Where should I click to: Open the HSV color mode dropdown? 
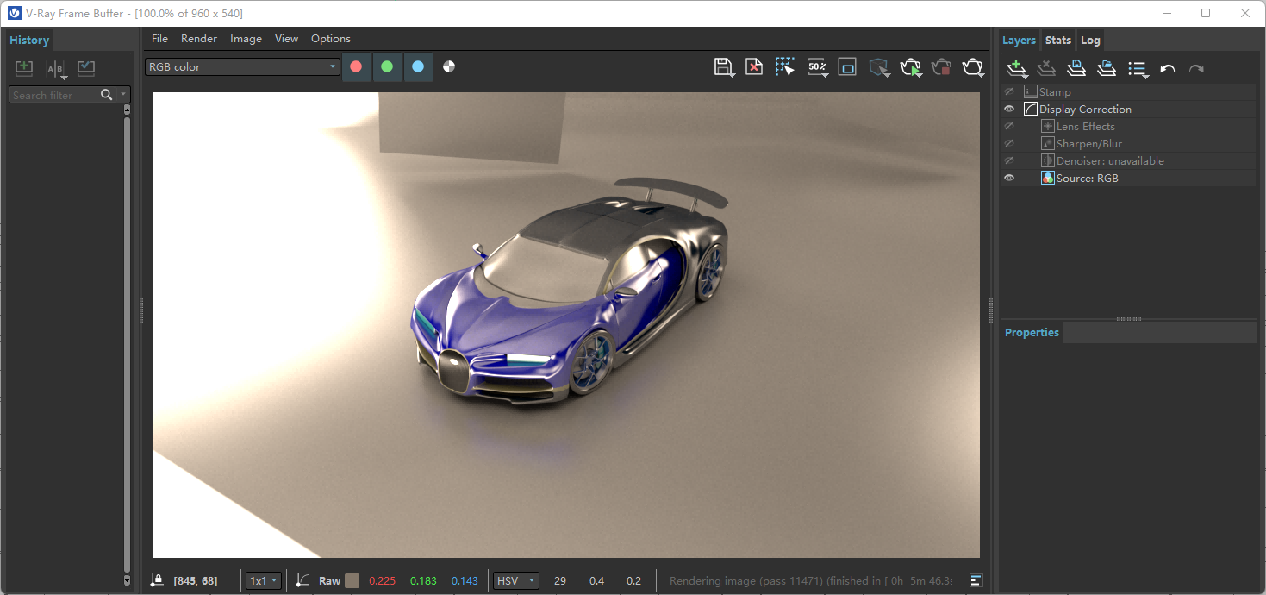[516, 581]
